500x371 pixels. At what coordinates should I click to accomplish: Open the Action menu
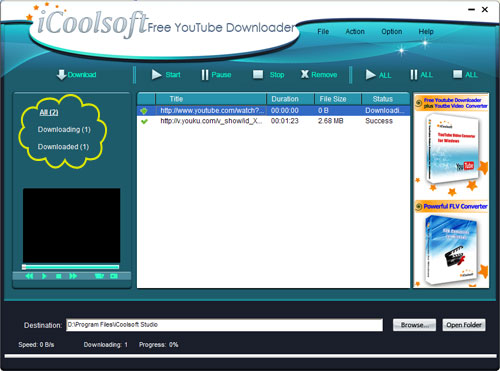click(x=355, y=32)
